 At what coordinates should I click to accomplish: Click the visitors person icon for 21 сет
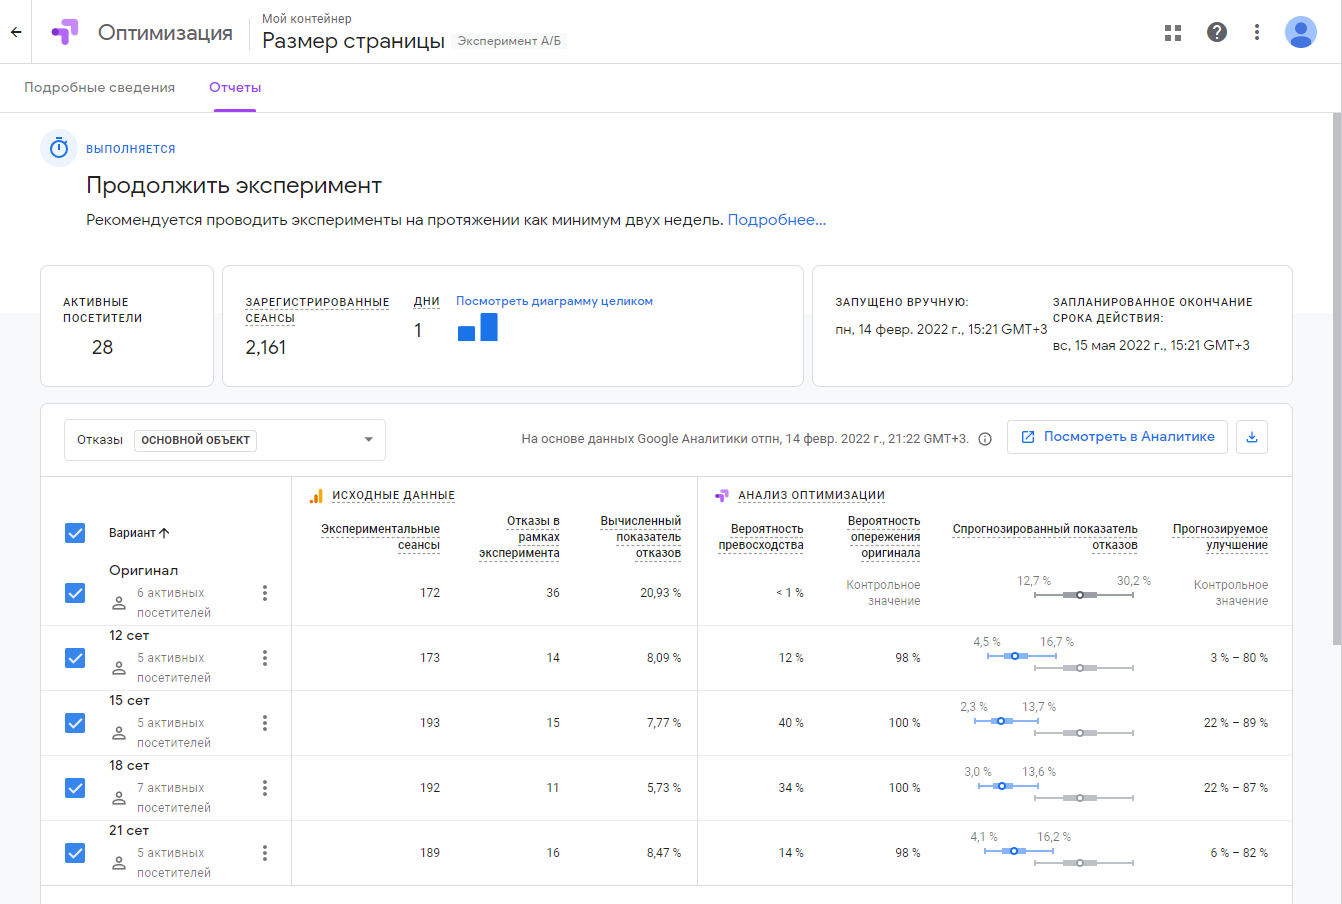pos(119,863)
